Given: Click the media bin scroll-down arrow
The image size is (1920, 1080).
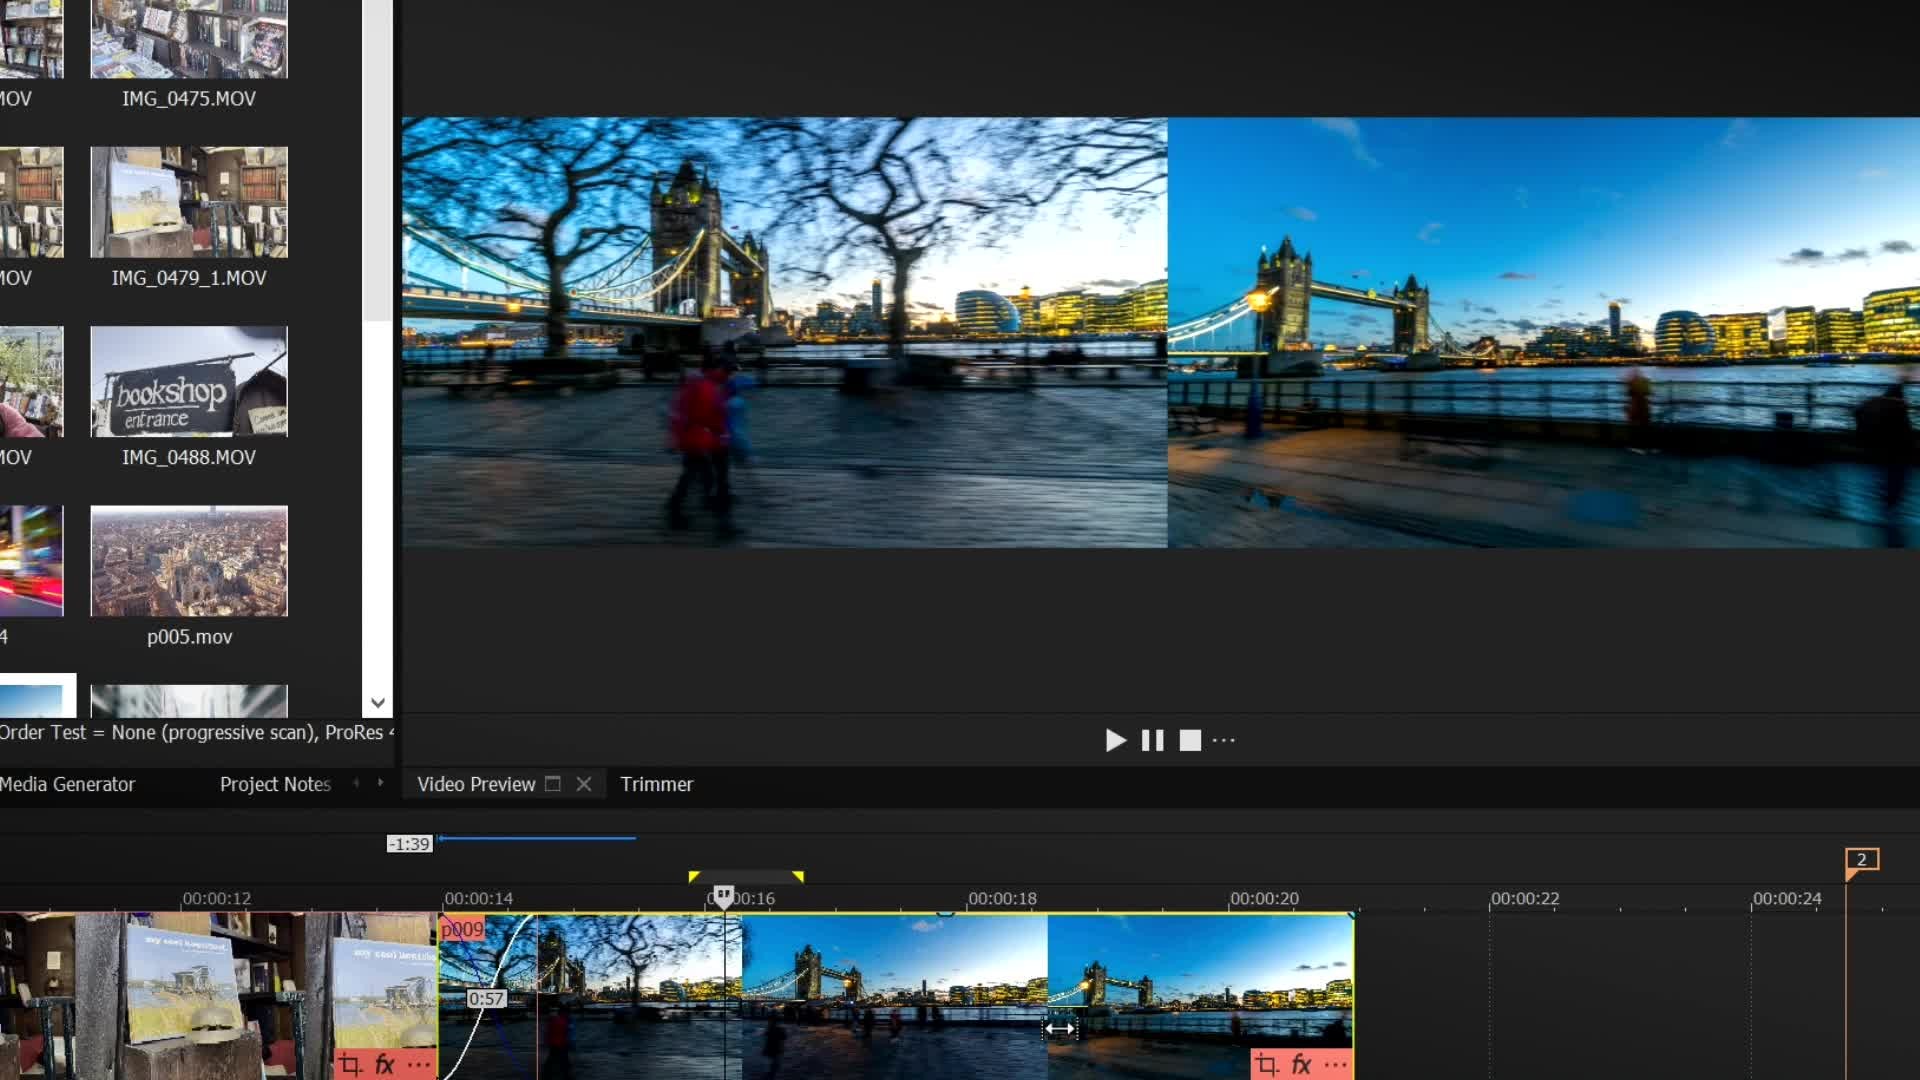Looking at the screenshot, I should point(378,702).
